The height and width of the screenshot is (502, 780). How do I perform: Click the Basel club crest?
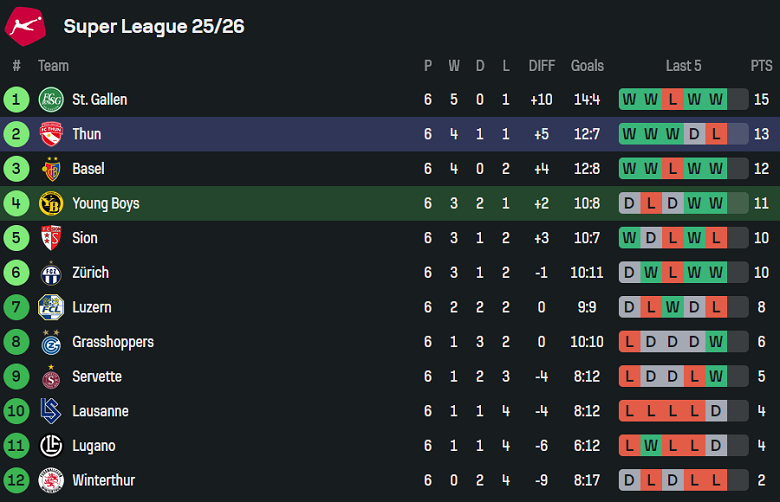tap(51, 169)
